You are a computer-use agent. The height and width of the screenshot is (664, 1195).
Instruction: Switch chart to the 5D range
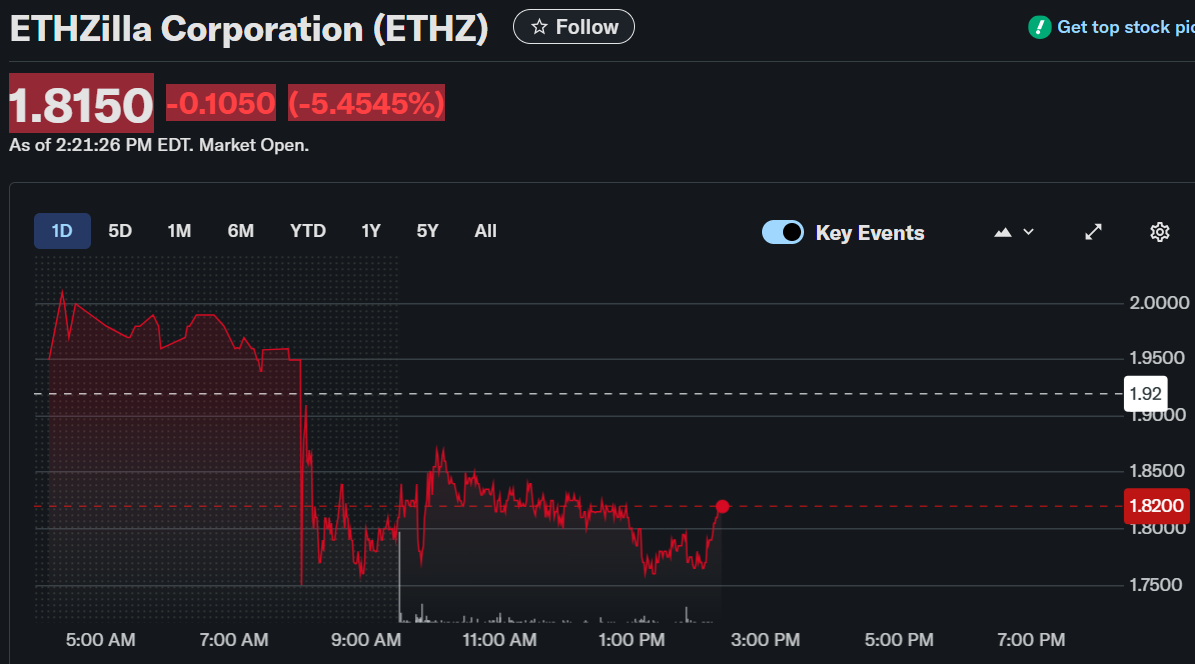[120, 231]
